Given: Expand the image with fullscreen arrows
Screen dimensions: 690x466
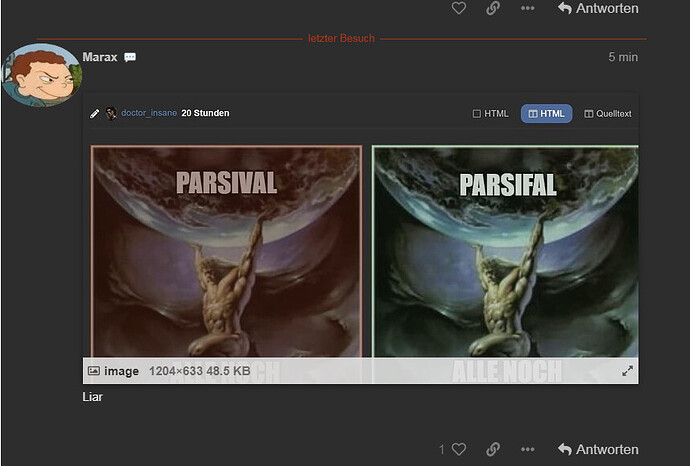Looking at the screenshot, I should [x=628, y=371].
